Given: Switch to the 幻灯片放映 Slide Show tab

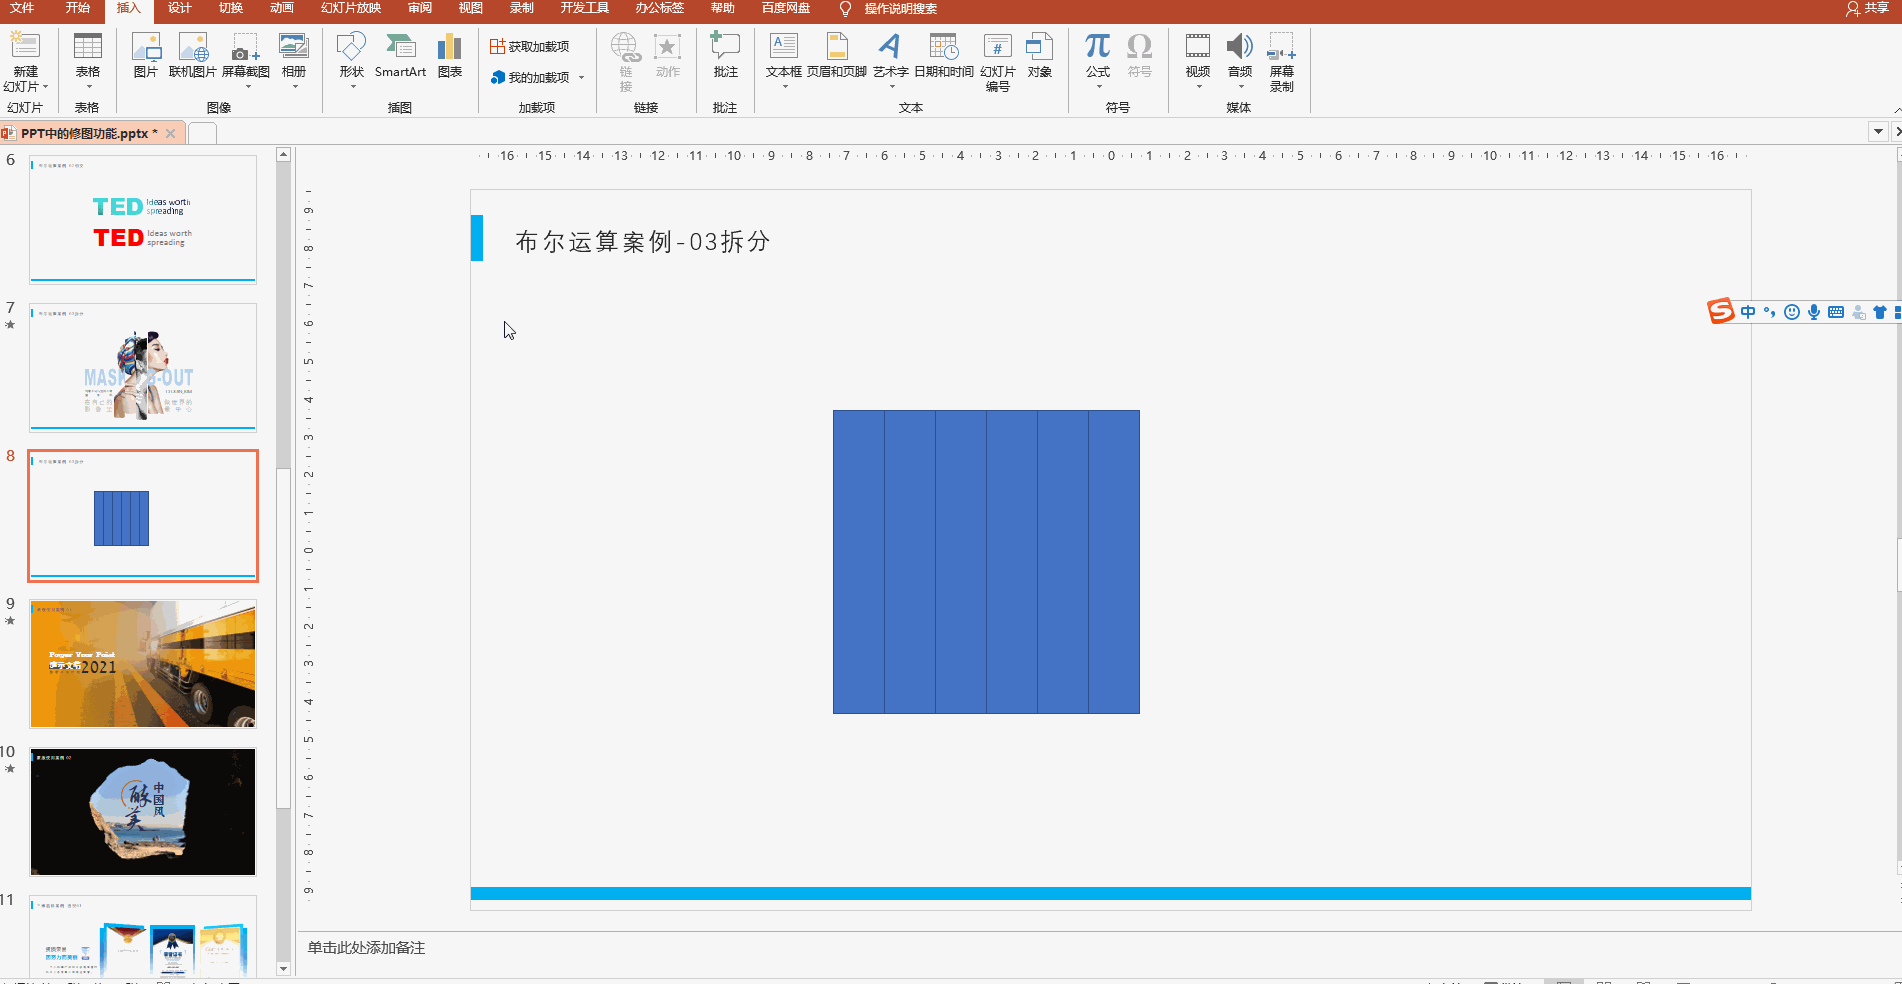Looking at the screenshot, I should pos(351,8).
